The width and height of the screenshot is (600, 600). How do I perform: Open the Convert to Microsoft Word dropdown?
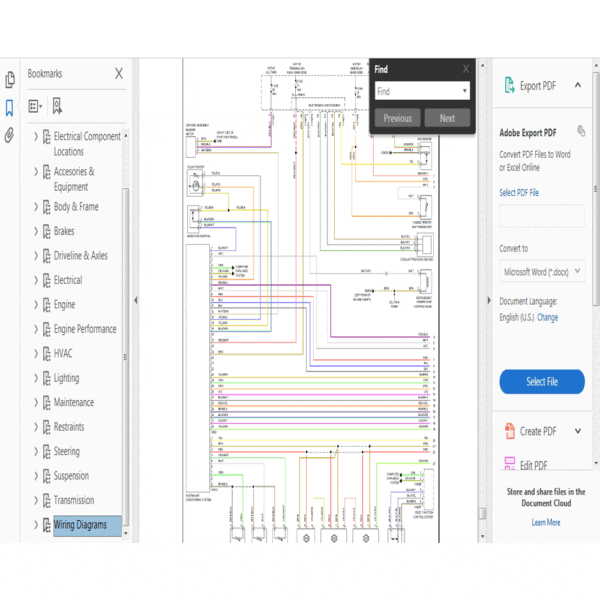(x=542, y=272)
